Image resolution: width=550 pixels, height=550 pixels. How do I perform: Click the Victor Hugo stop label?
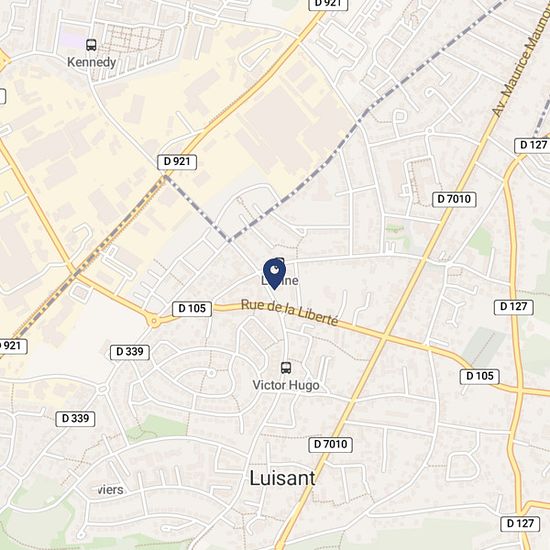click(286, 385)
